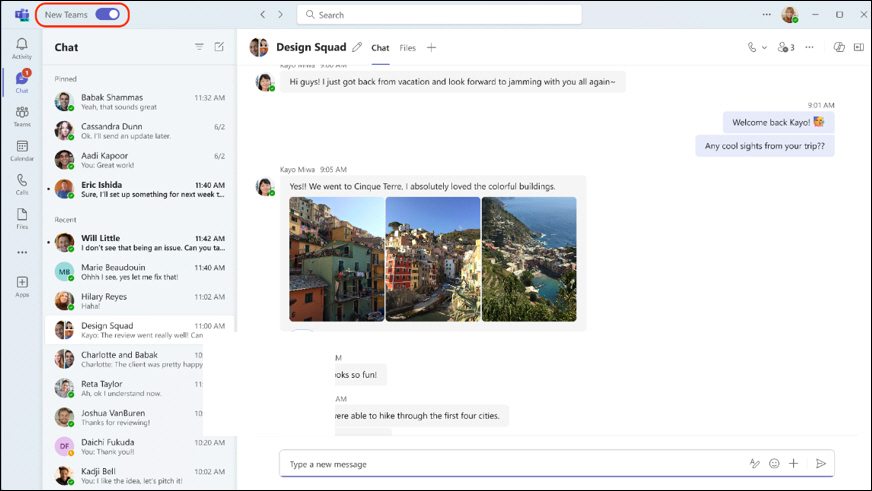Click the Microsoft Teams logo
This screenshot has height=491, width=872.
point(22,14)
